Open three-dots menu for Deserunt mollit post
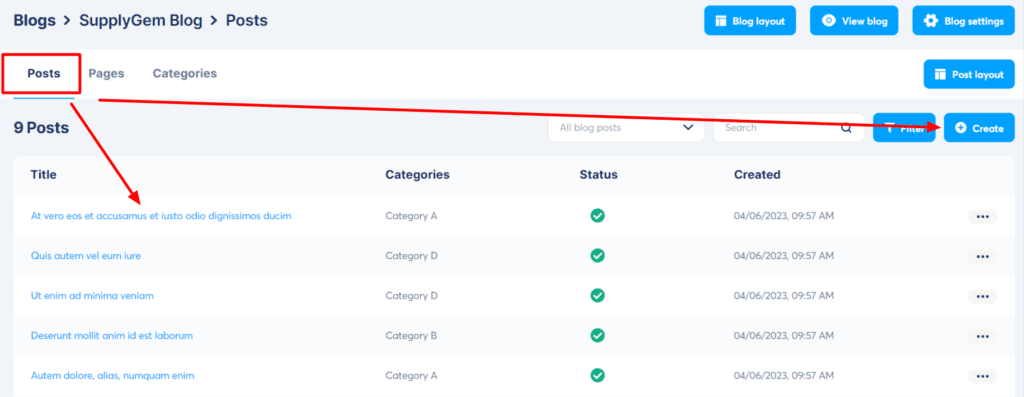The width and height of the screenshot is (1024, 397). tap(982, 336)
